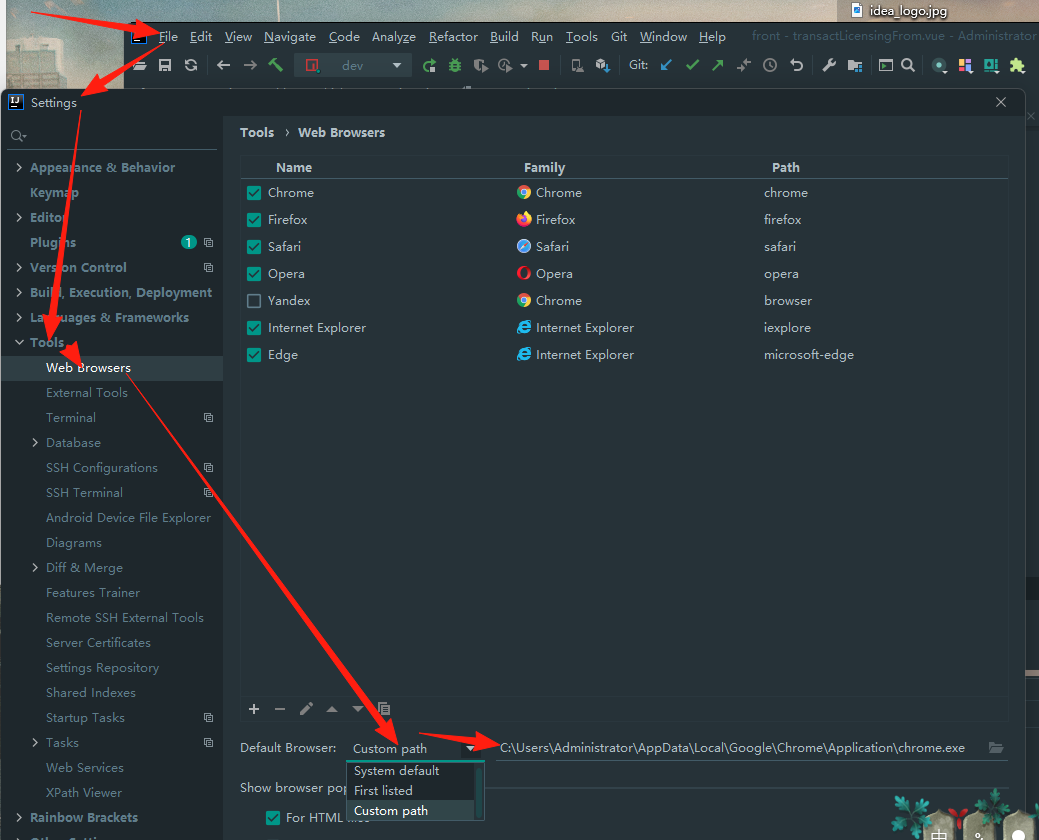Open Default Browser dropdown arrow
Screen dimensions: 1039x840
pos(470,748)
